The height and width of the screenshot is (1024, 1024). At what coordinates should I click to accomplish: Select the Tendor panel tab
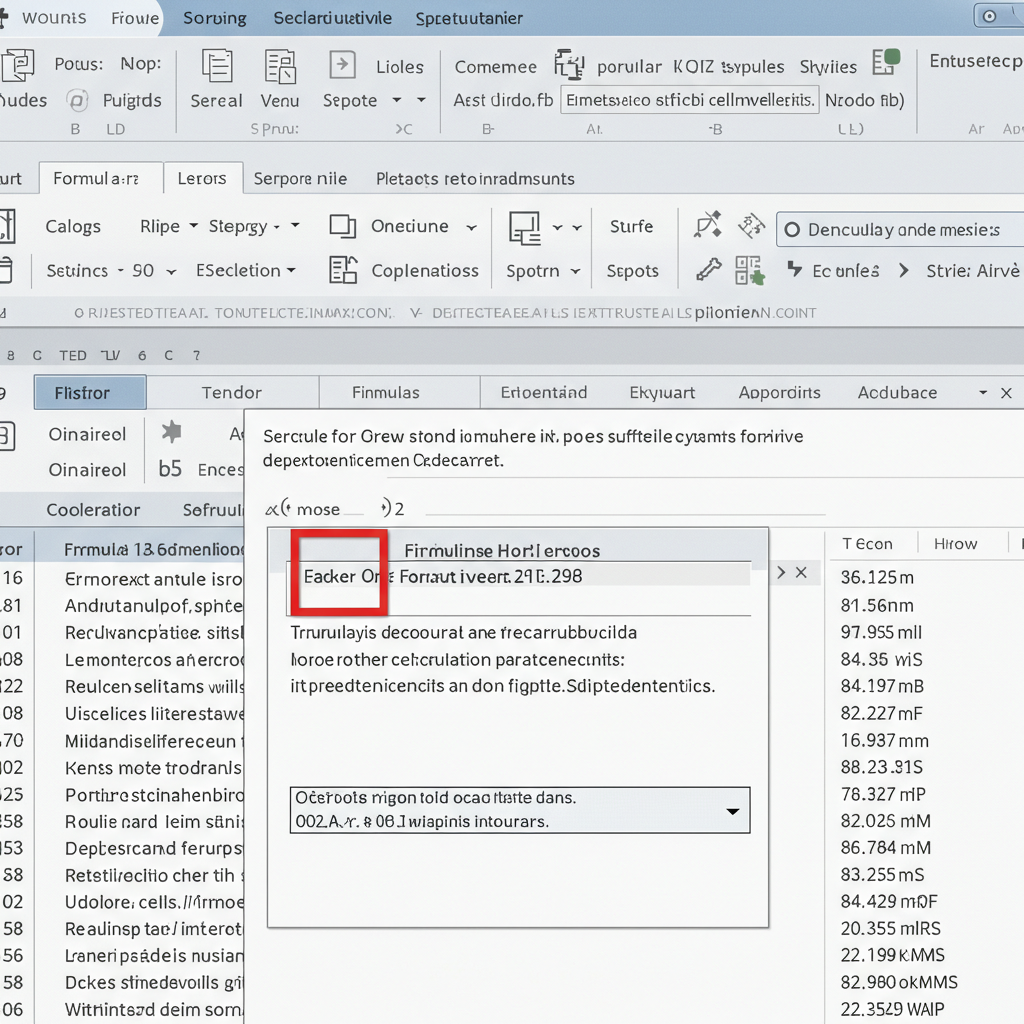click(x=232, y=392)
